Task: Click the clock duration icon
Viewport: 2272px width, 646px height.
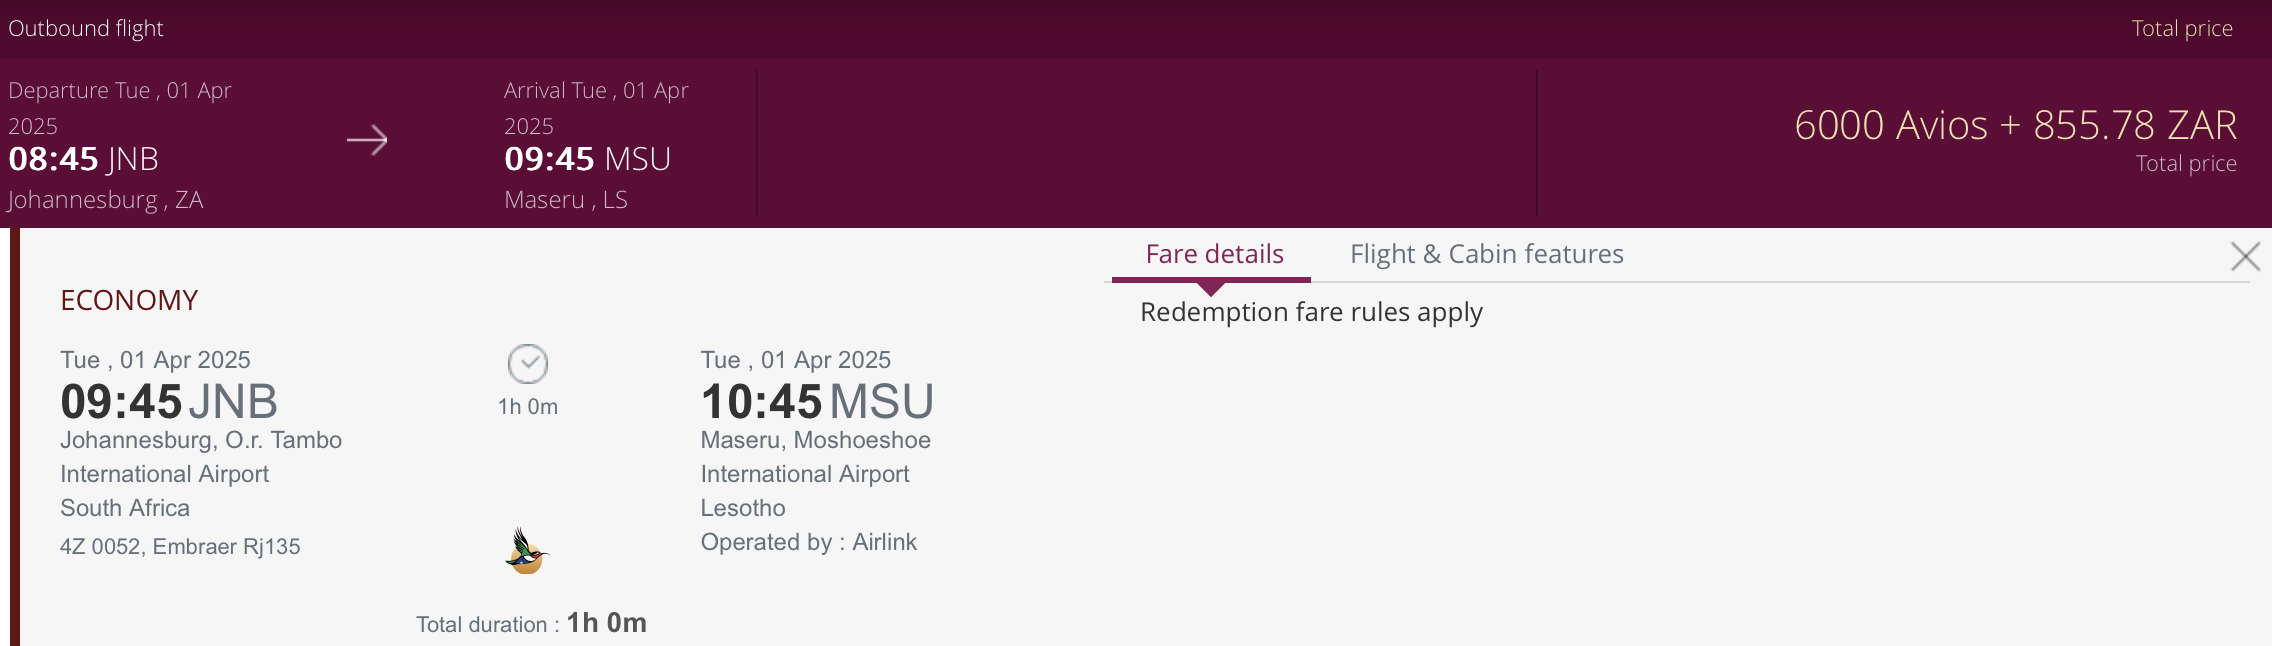Action: tap(528, 364)
